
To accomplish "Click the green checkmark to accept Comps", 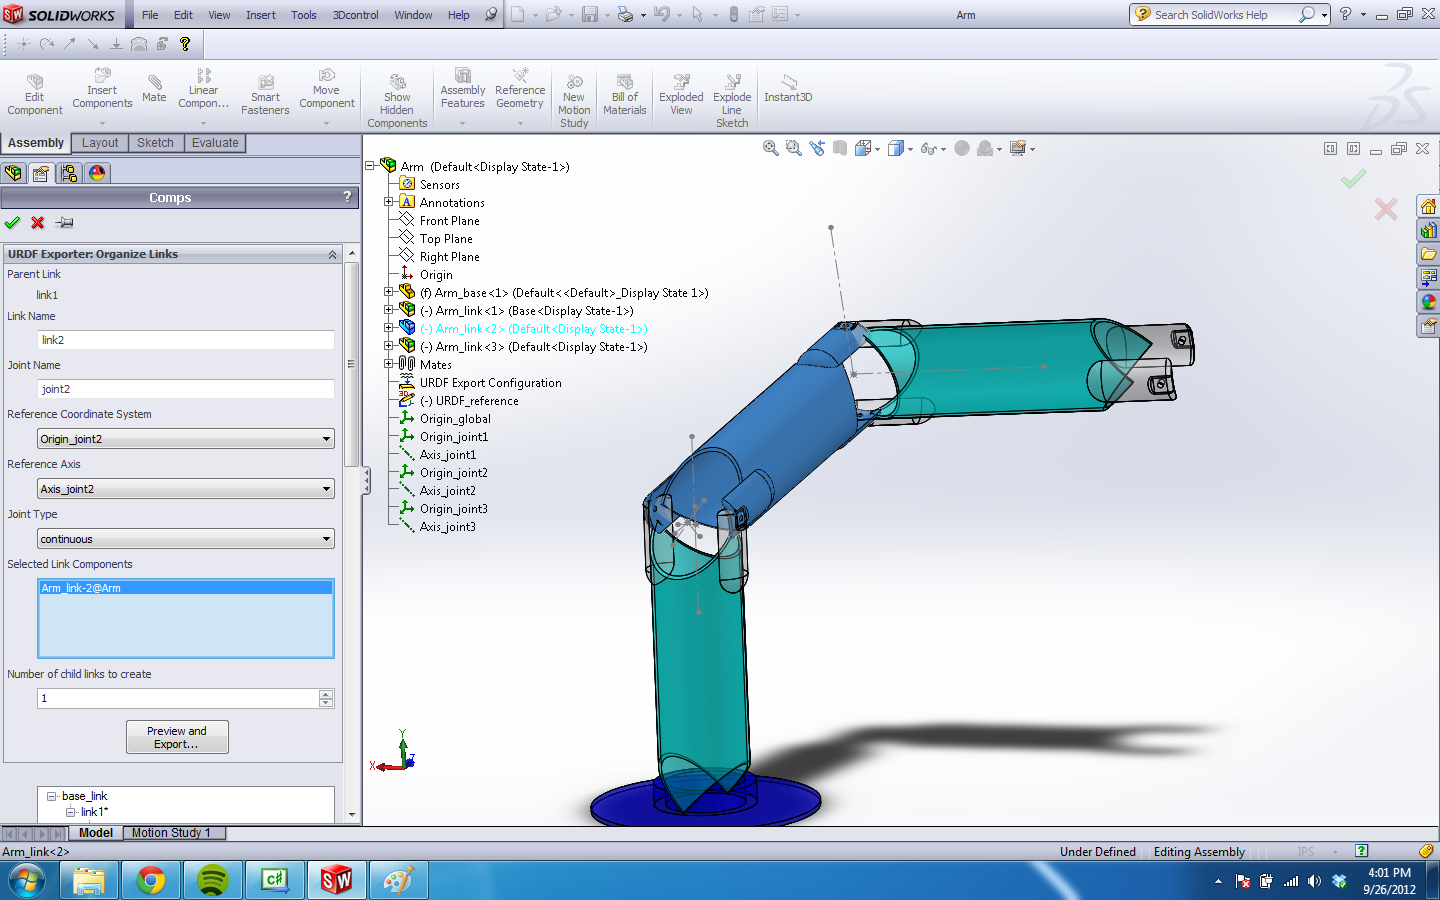I will 12,223.
